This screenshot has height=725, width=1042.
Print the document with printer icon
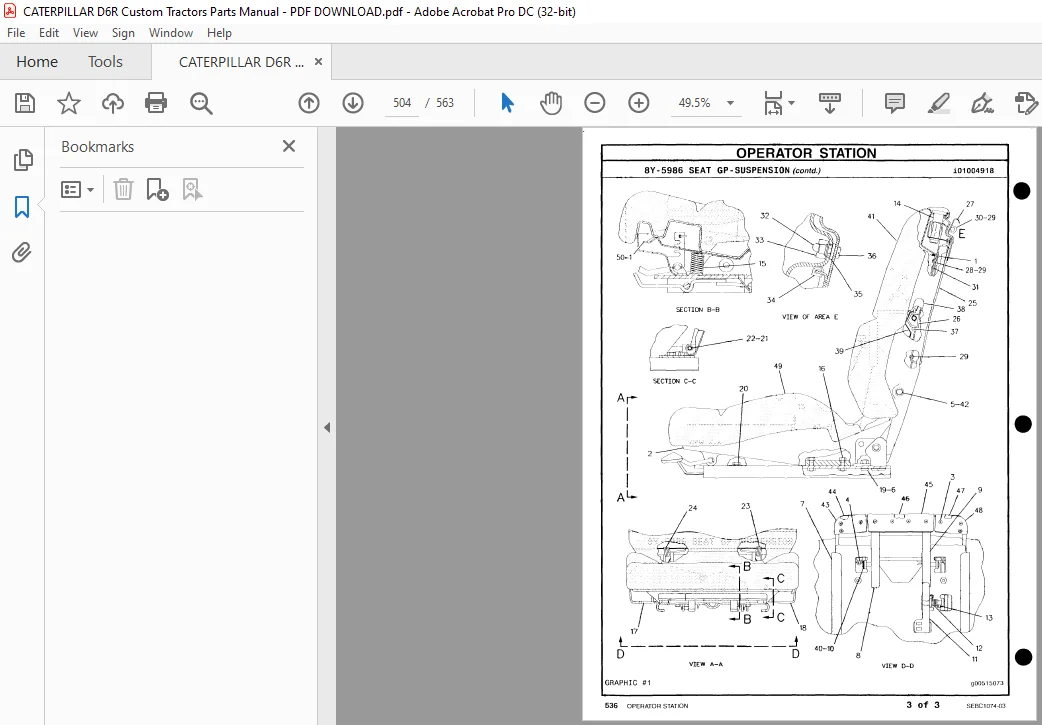click(156, 103)
